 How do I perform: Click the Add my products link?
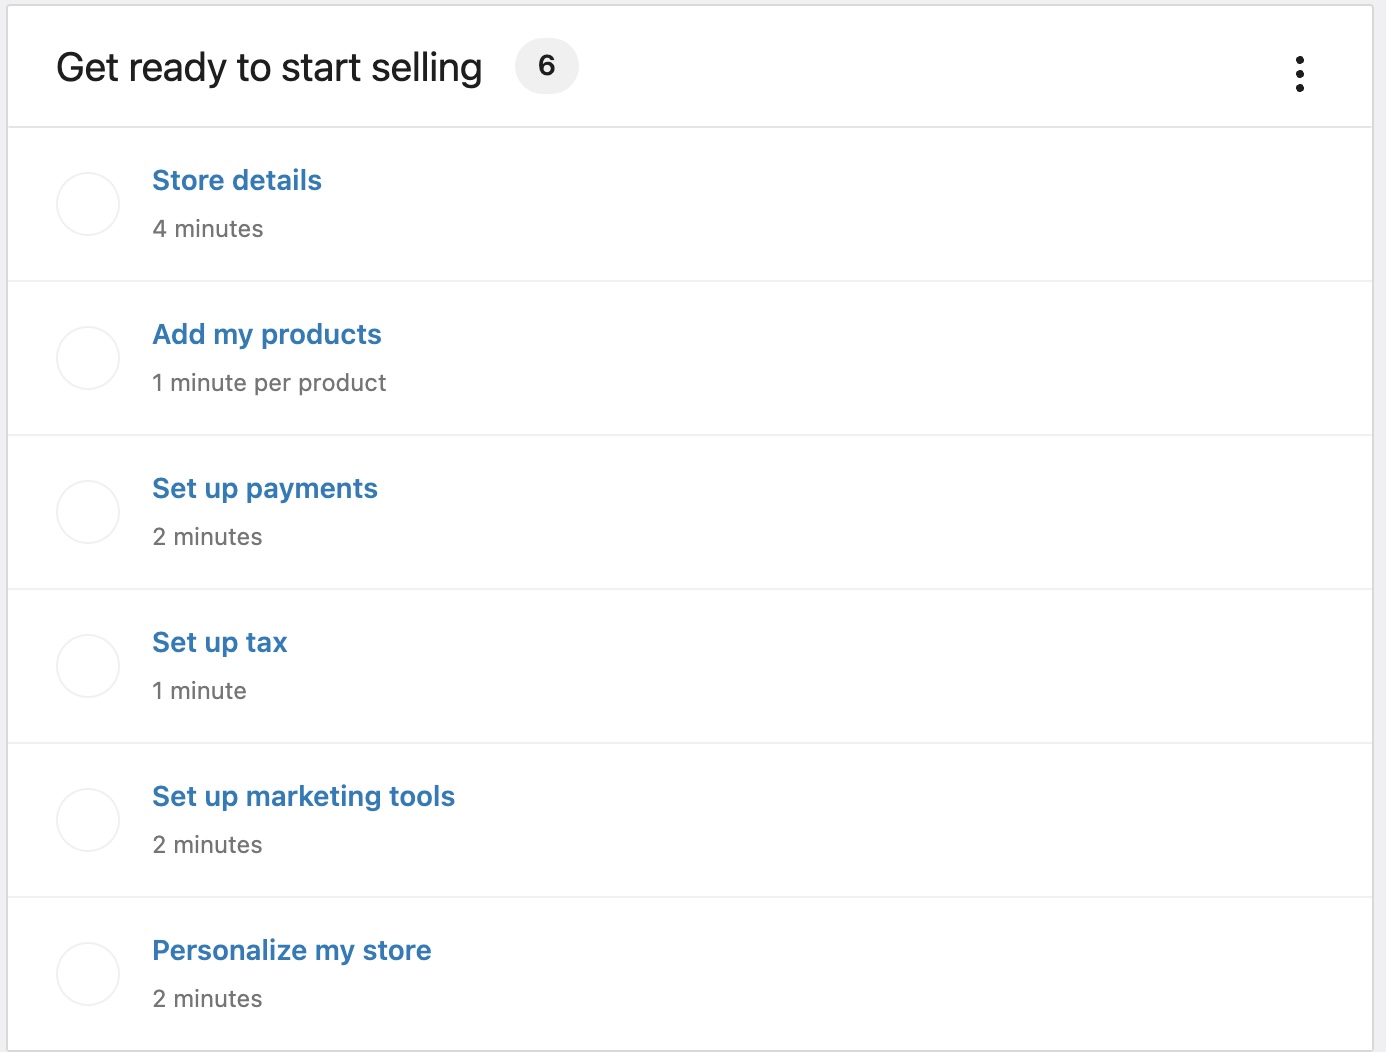pos(267,335)
